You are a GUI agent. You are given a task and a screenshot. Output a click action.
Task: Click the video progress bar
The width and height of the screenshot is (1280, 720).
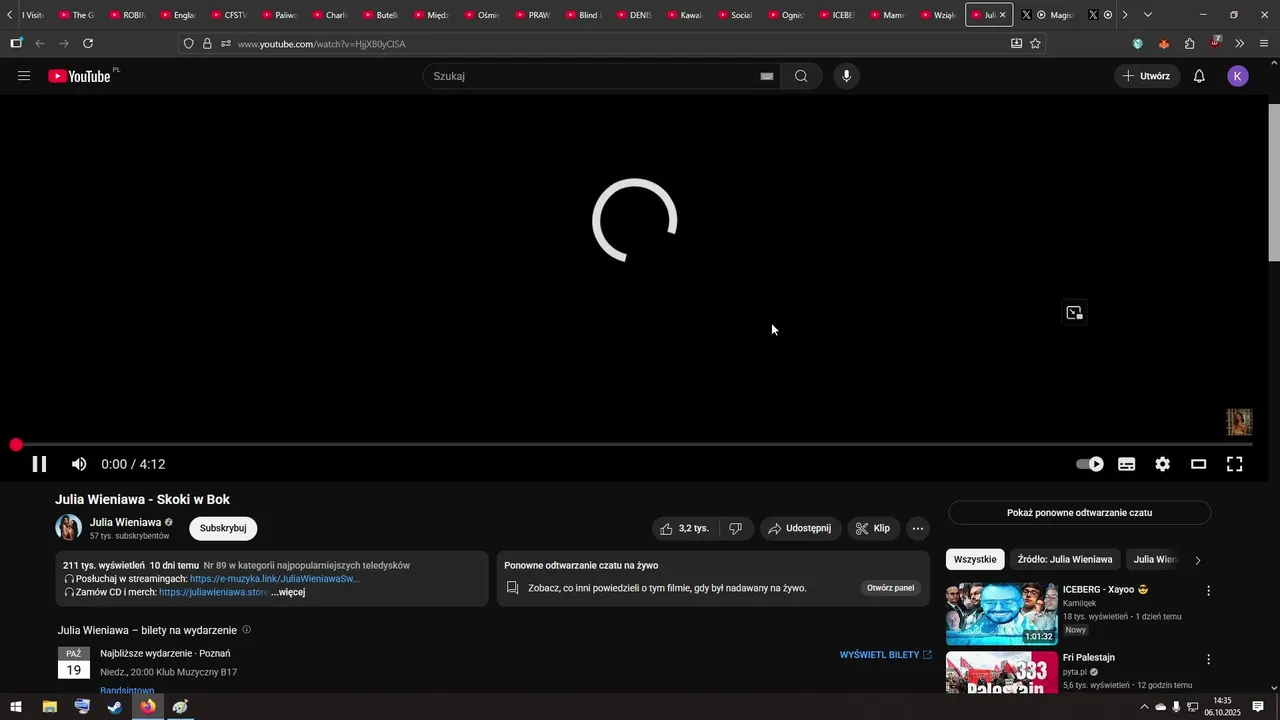(634, 444)
